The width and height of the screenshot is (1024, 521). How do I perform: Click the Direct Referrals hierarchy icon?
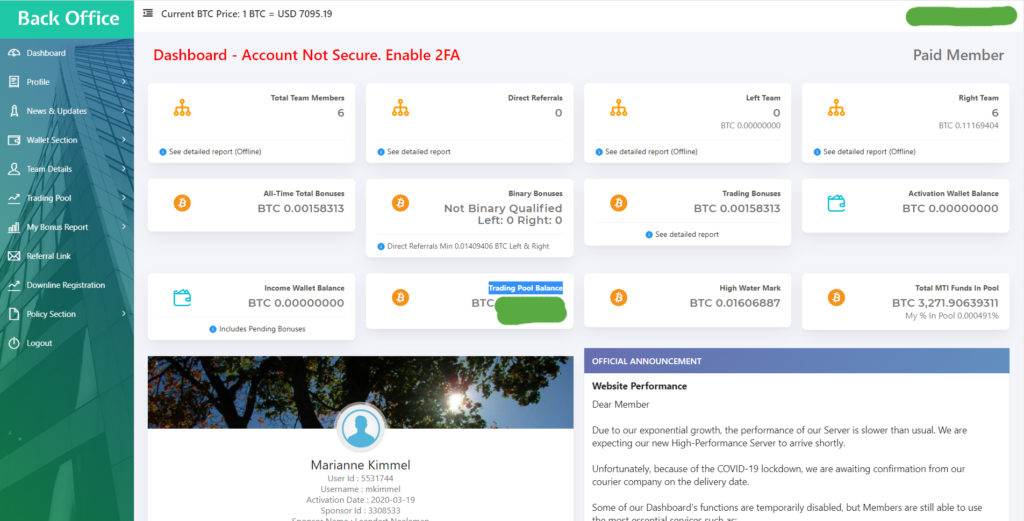(400, 108)
